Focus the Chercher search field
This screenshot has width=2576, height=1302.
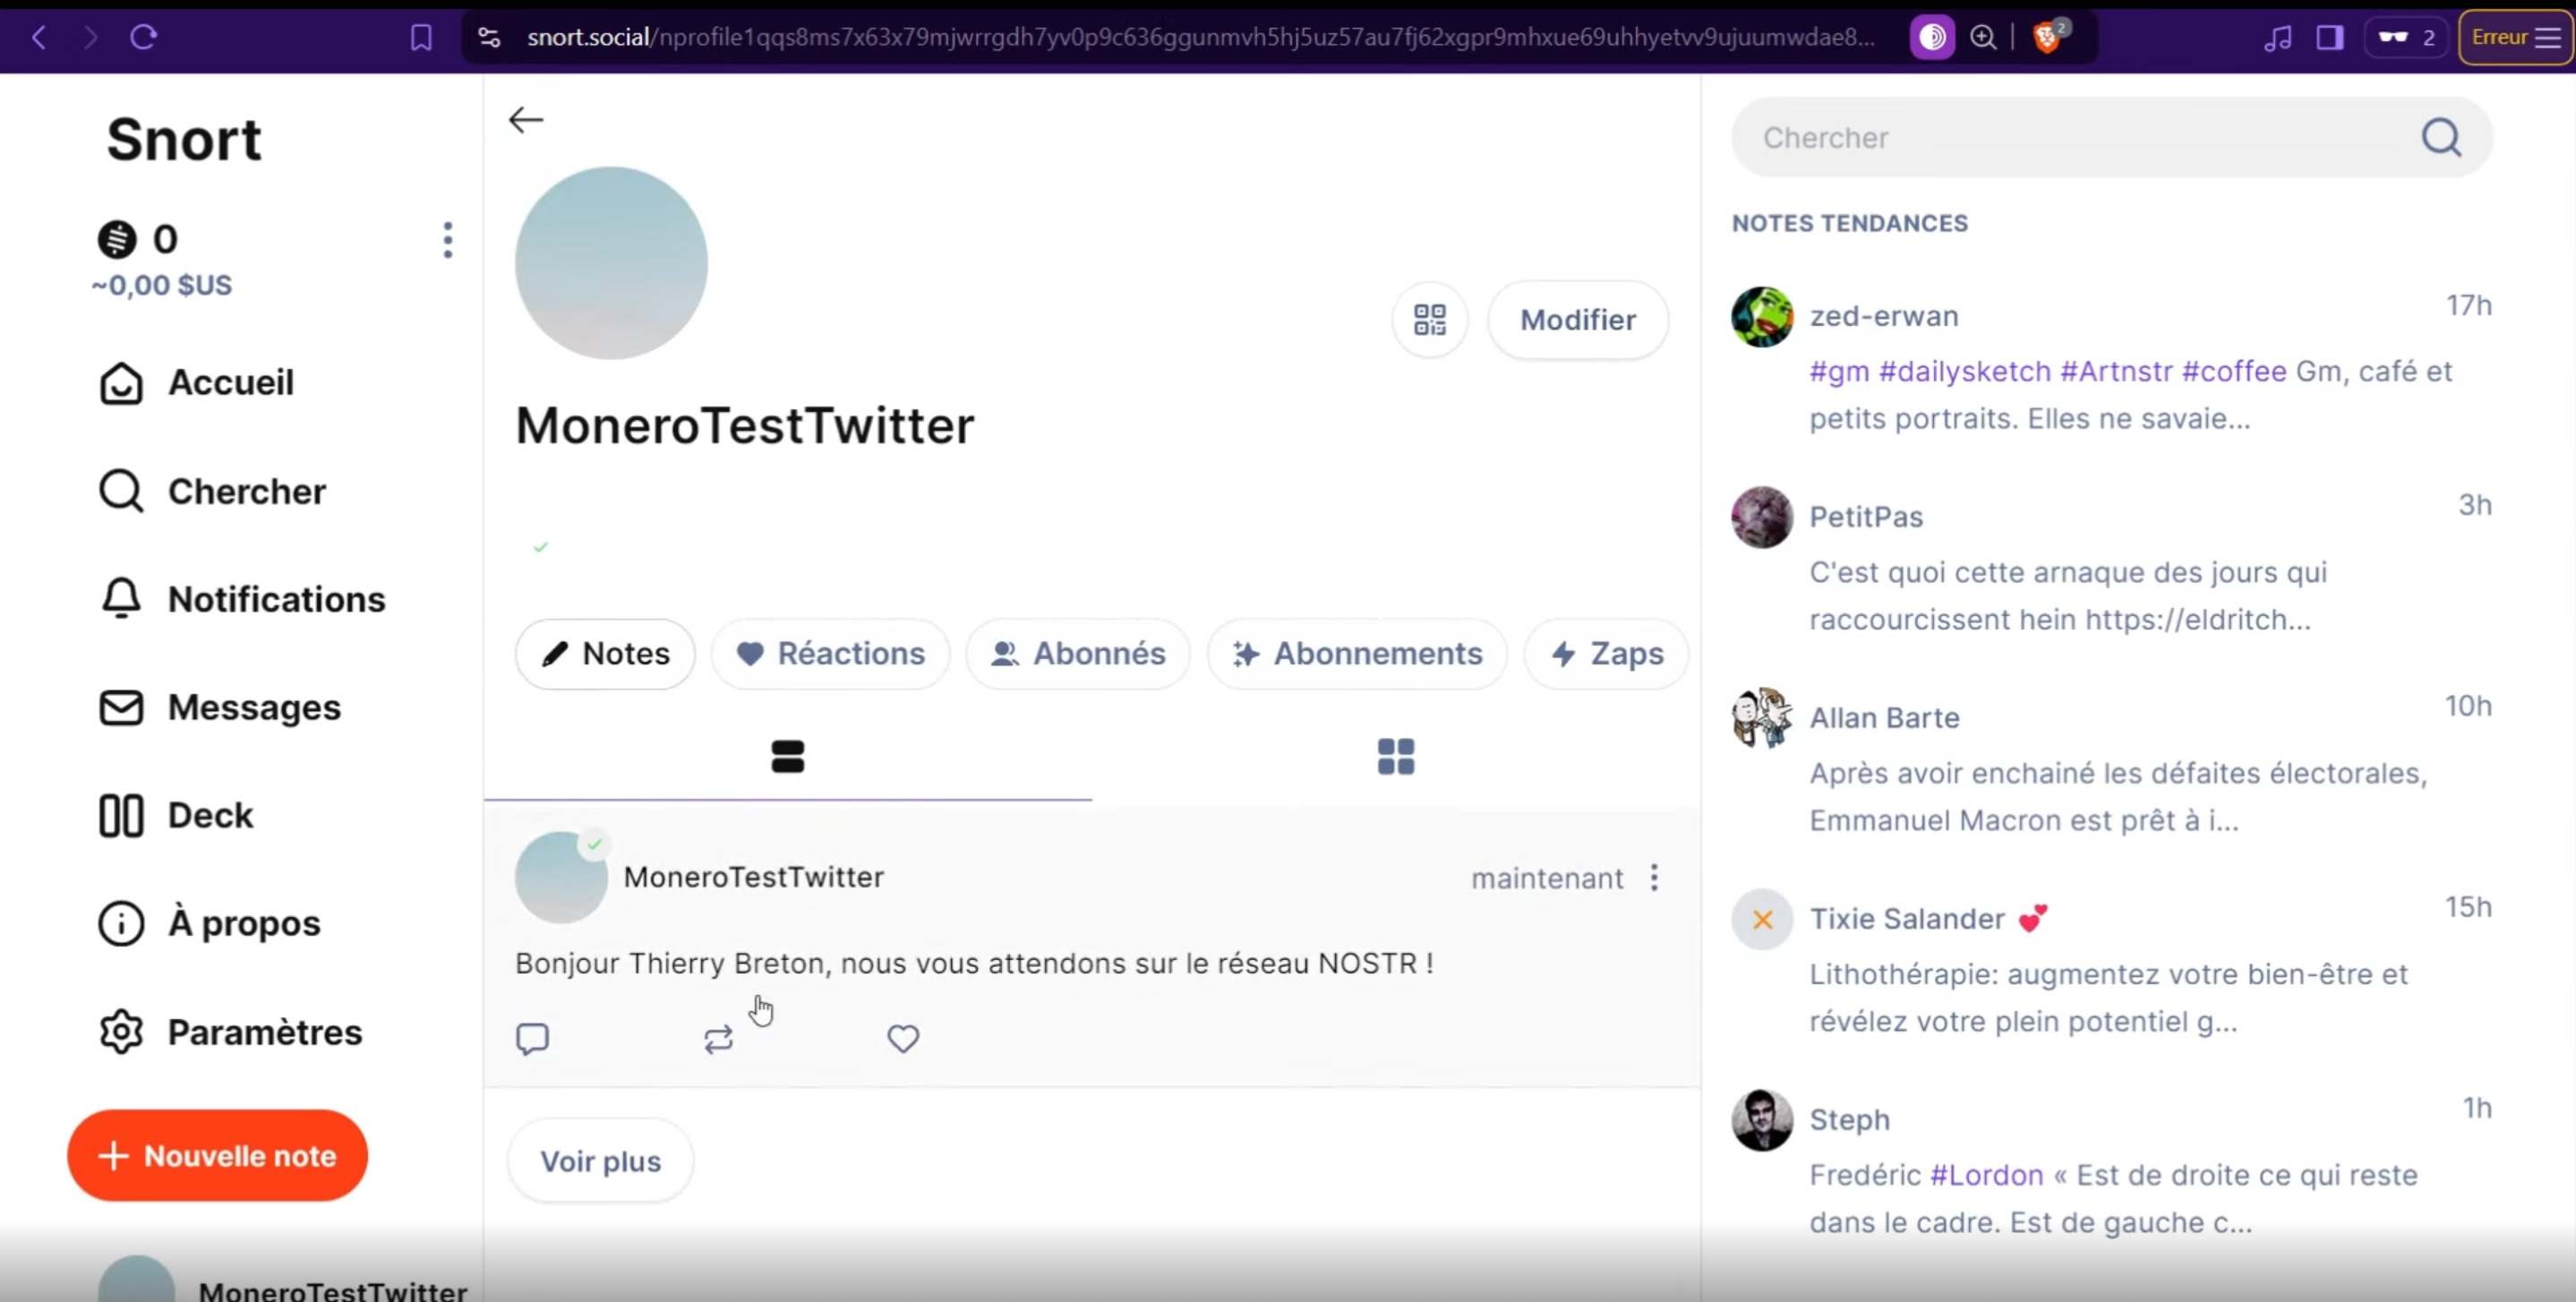click(2112, 137)
